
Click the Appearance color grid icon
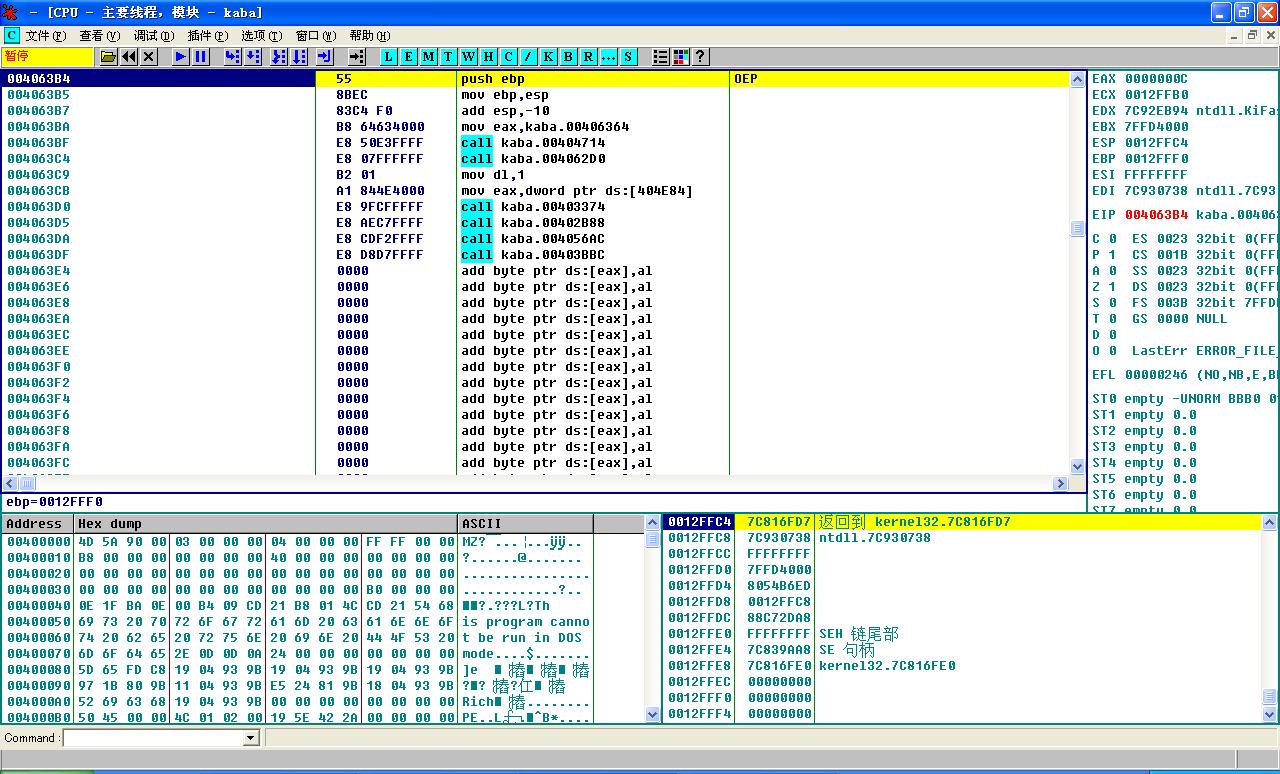point(681,57)
